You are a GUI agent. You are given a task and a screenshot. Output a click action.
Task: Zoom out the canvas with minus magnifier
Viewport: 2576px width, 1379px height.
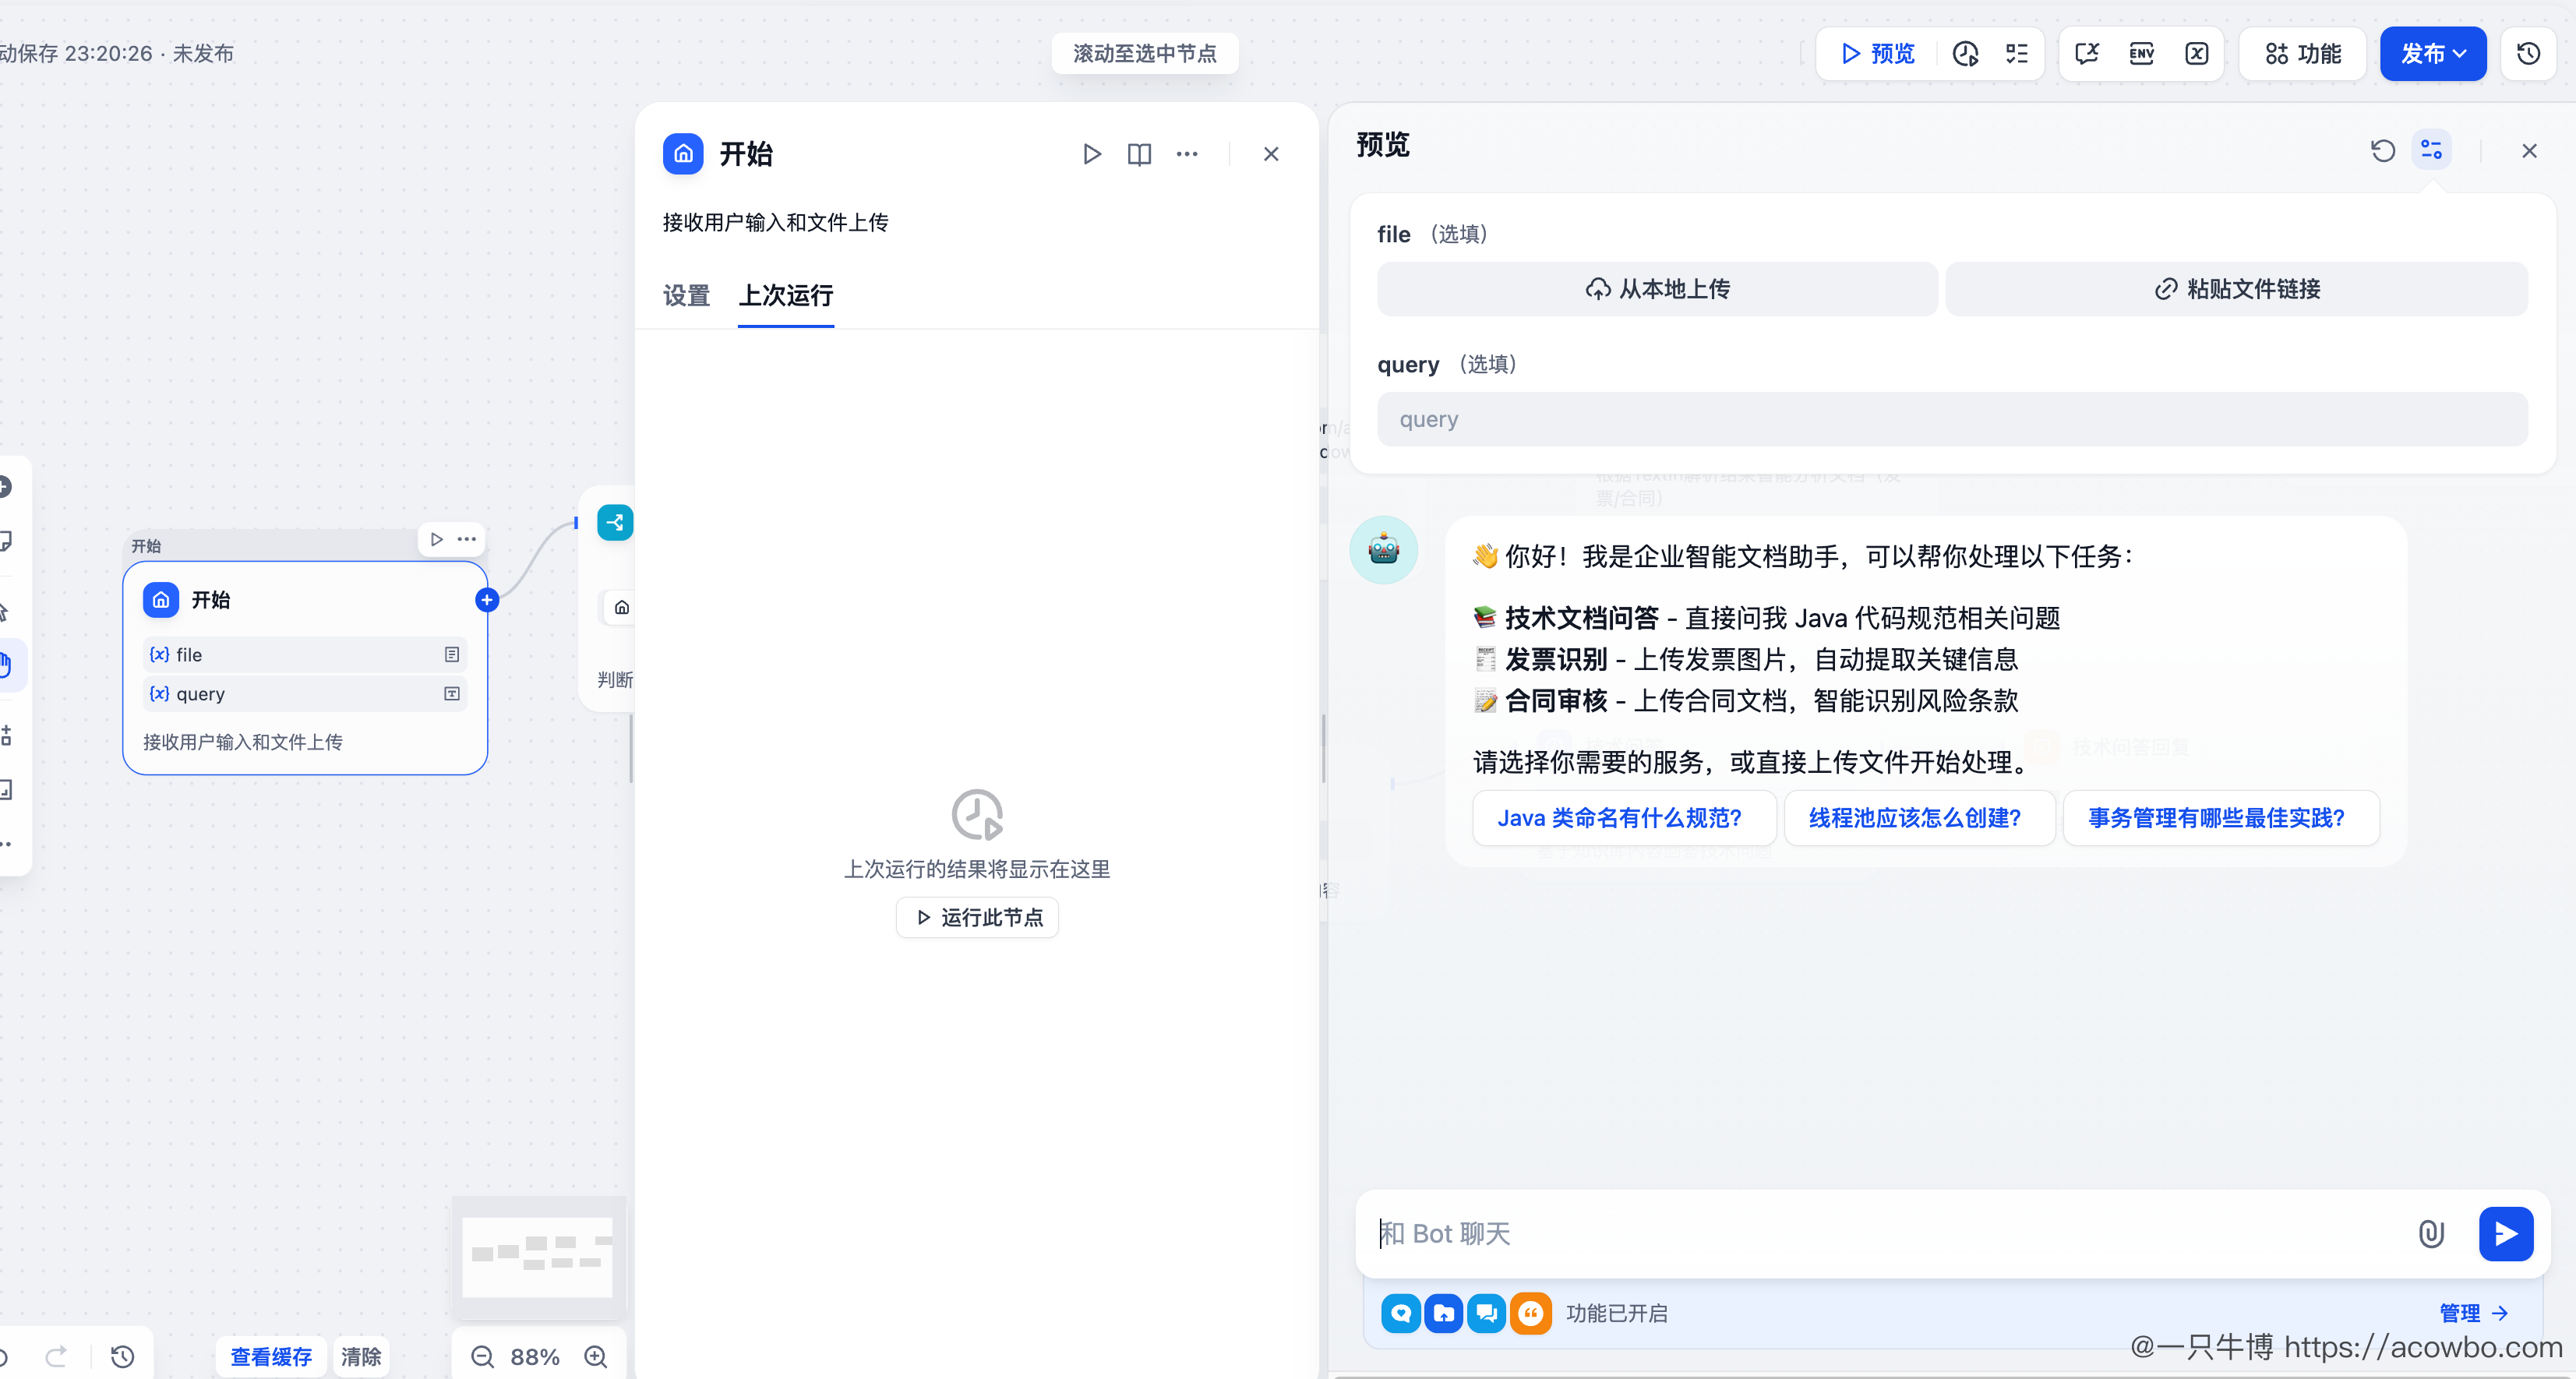[483, 1356]
